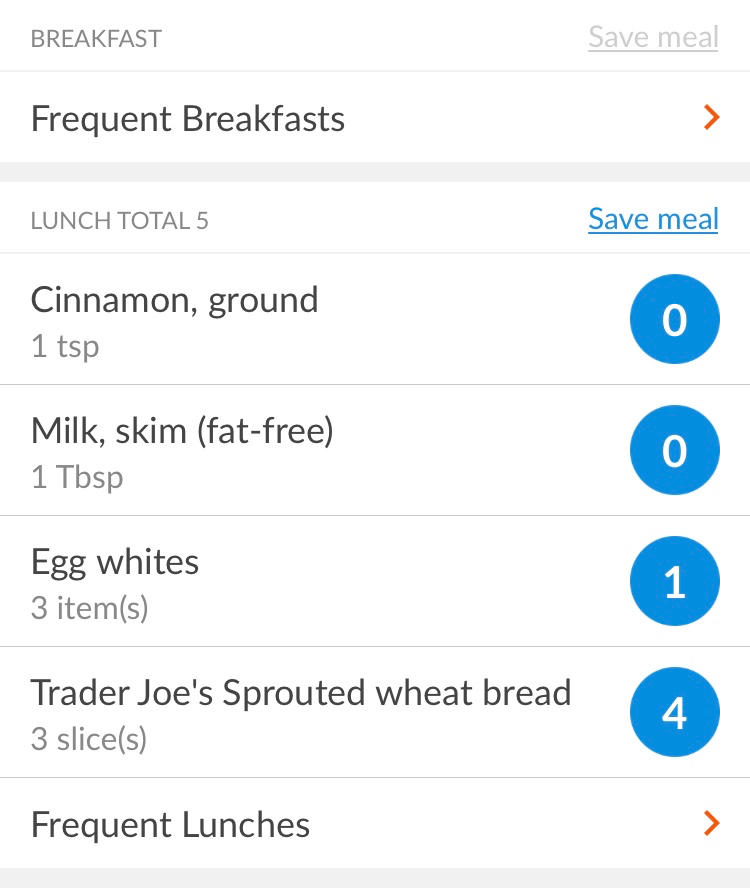Open Frequent Lunches via orange chevron
750x894 pixels.
click(711, 823)
